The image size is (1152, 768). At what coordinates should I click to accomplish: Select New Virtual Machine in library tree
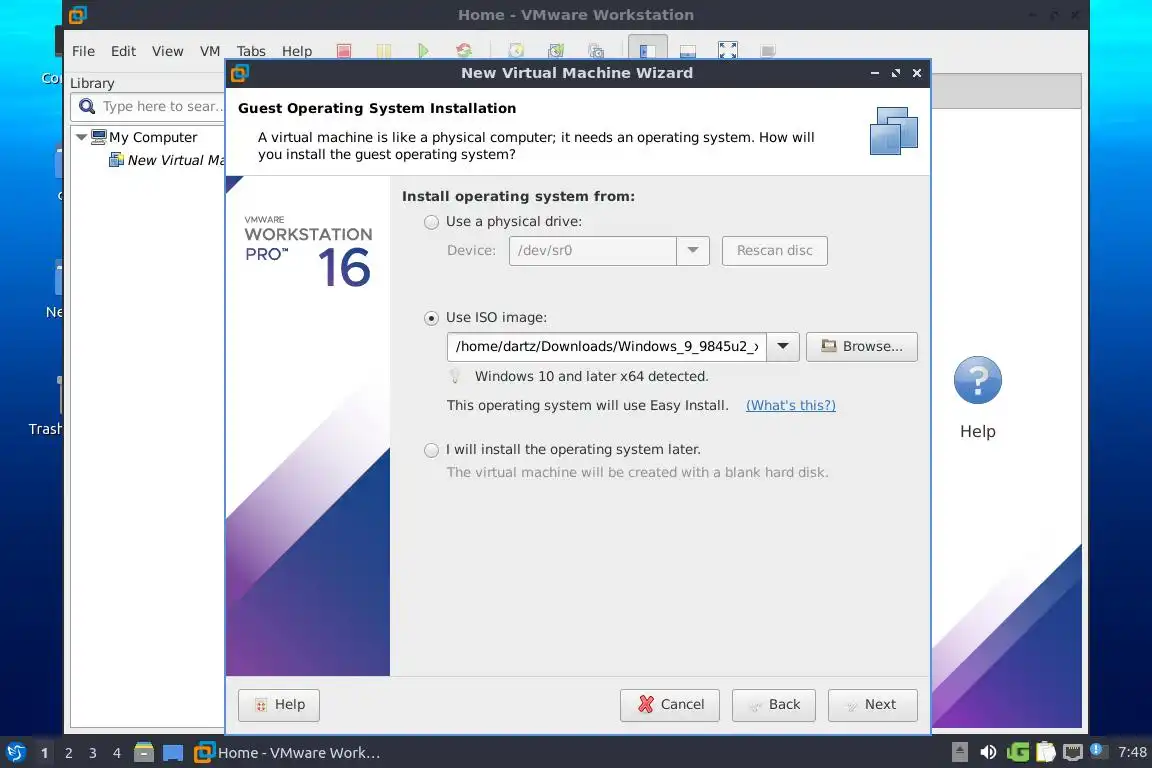click(x=168, y=160)
